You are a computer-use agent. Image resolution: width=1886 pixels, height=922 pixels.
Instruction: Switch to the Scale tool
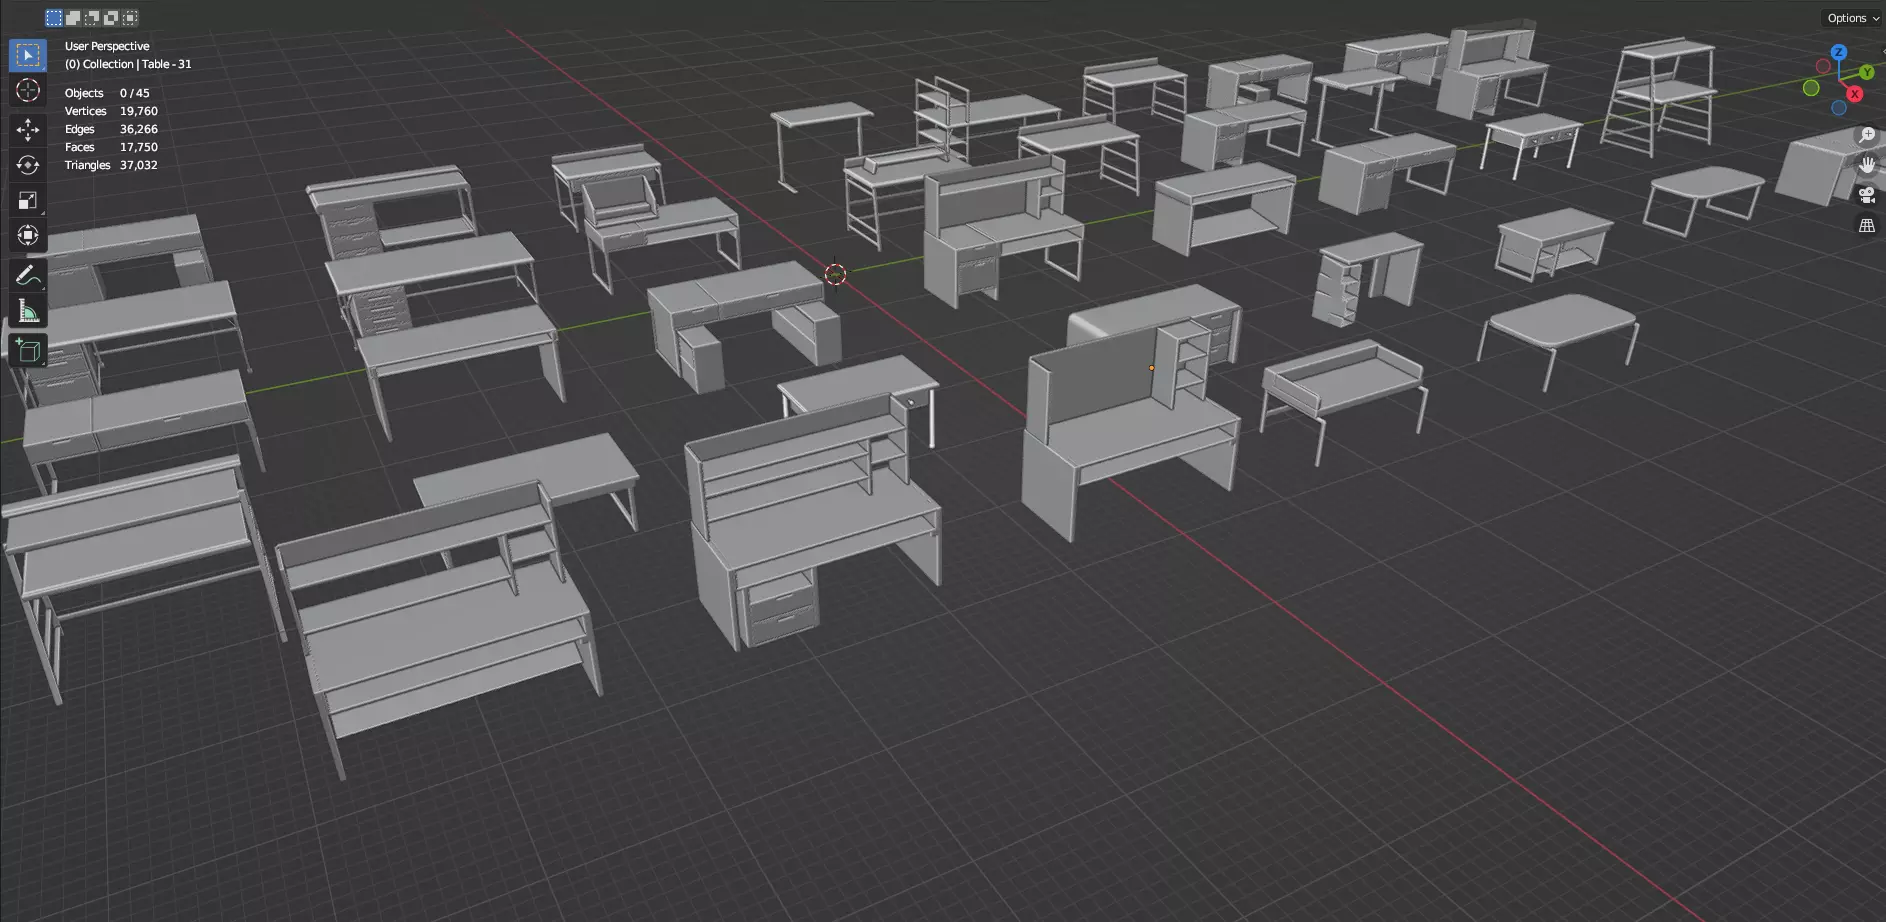click(x=28, y=200)
